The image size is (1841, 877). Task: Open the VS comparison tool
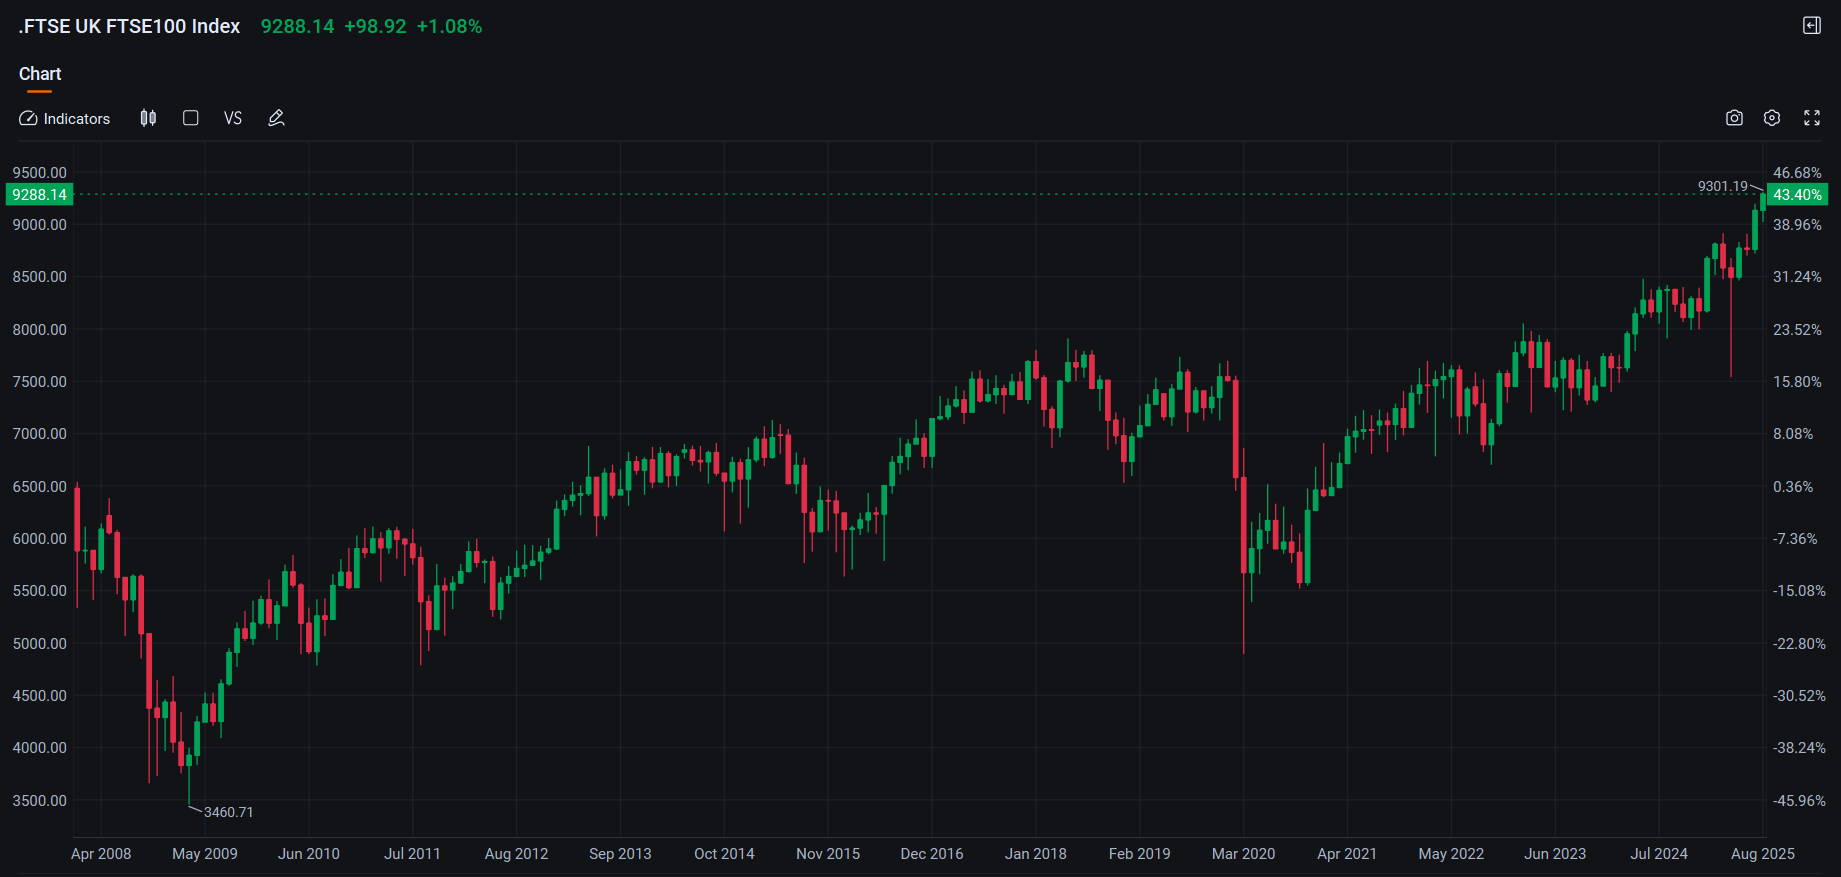pyautogui.click(x=233, y=118)
